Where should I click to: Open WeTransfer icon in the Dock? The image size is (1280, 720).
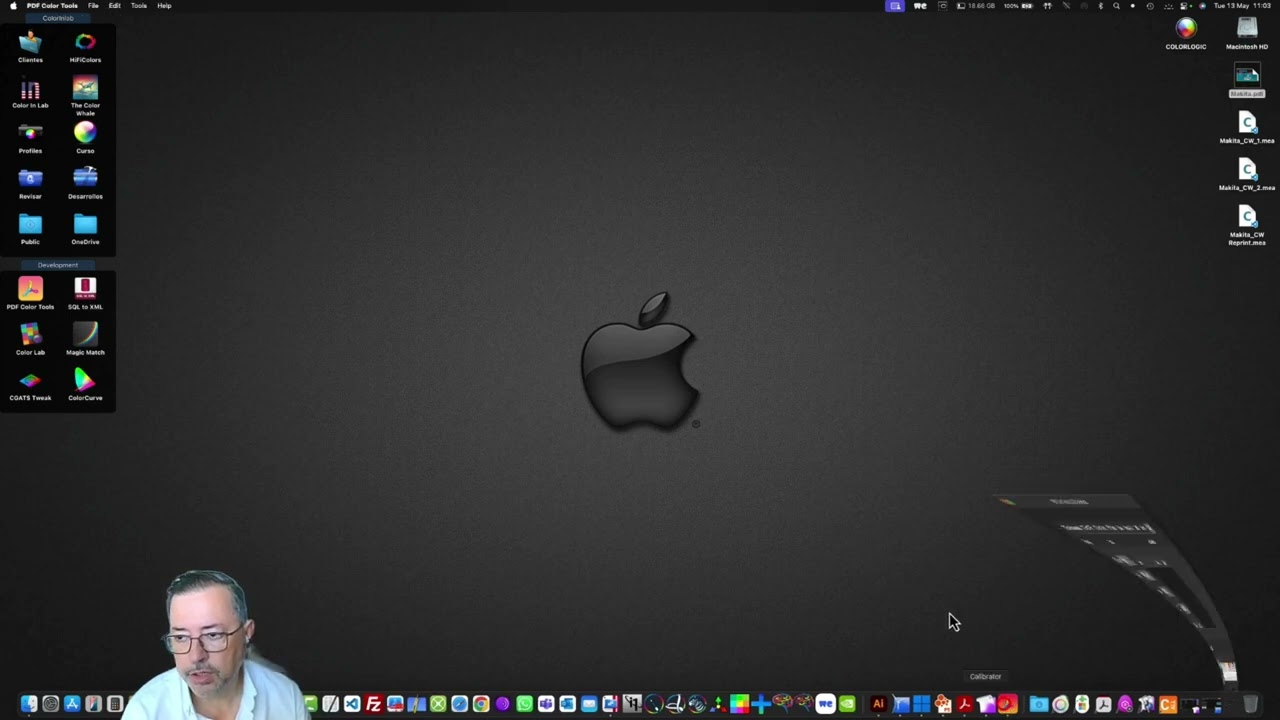(x=825, y=704)
